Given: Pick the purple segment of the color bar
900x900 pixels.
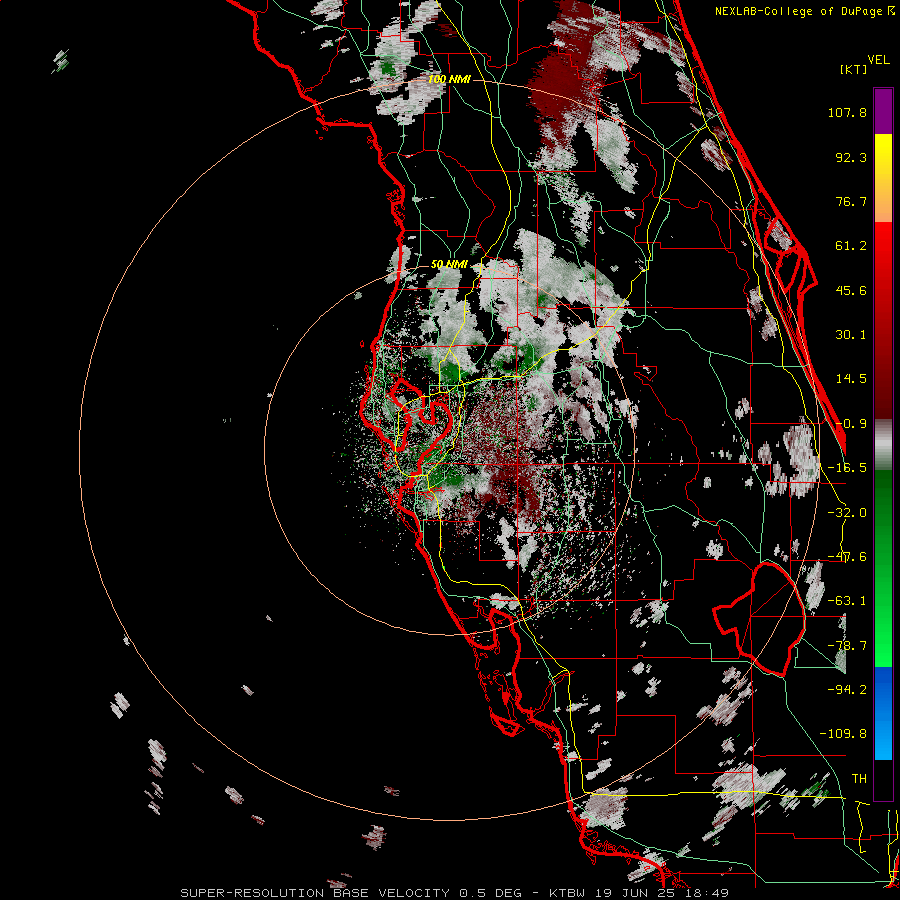Looking at the screenshot, I should [x=883, y=111].
